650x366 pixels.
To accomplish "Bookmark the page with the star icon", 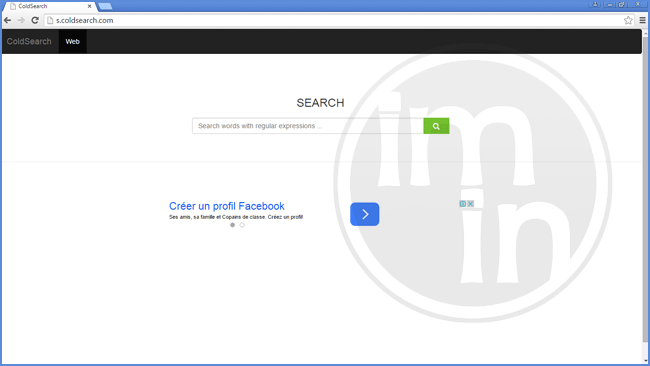I will coord(628,20).
